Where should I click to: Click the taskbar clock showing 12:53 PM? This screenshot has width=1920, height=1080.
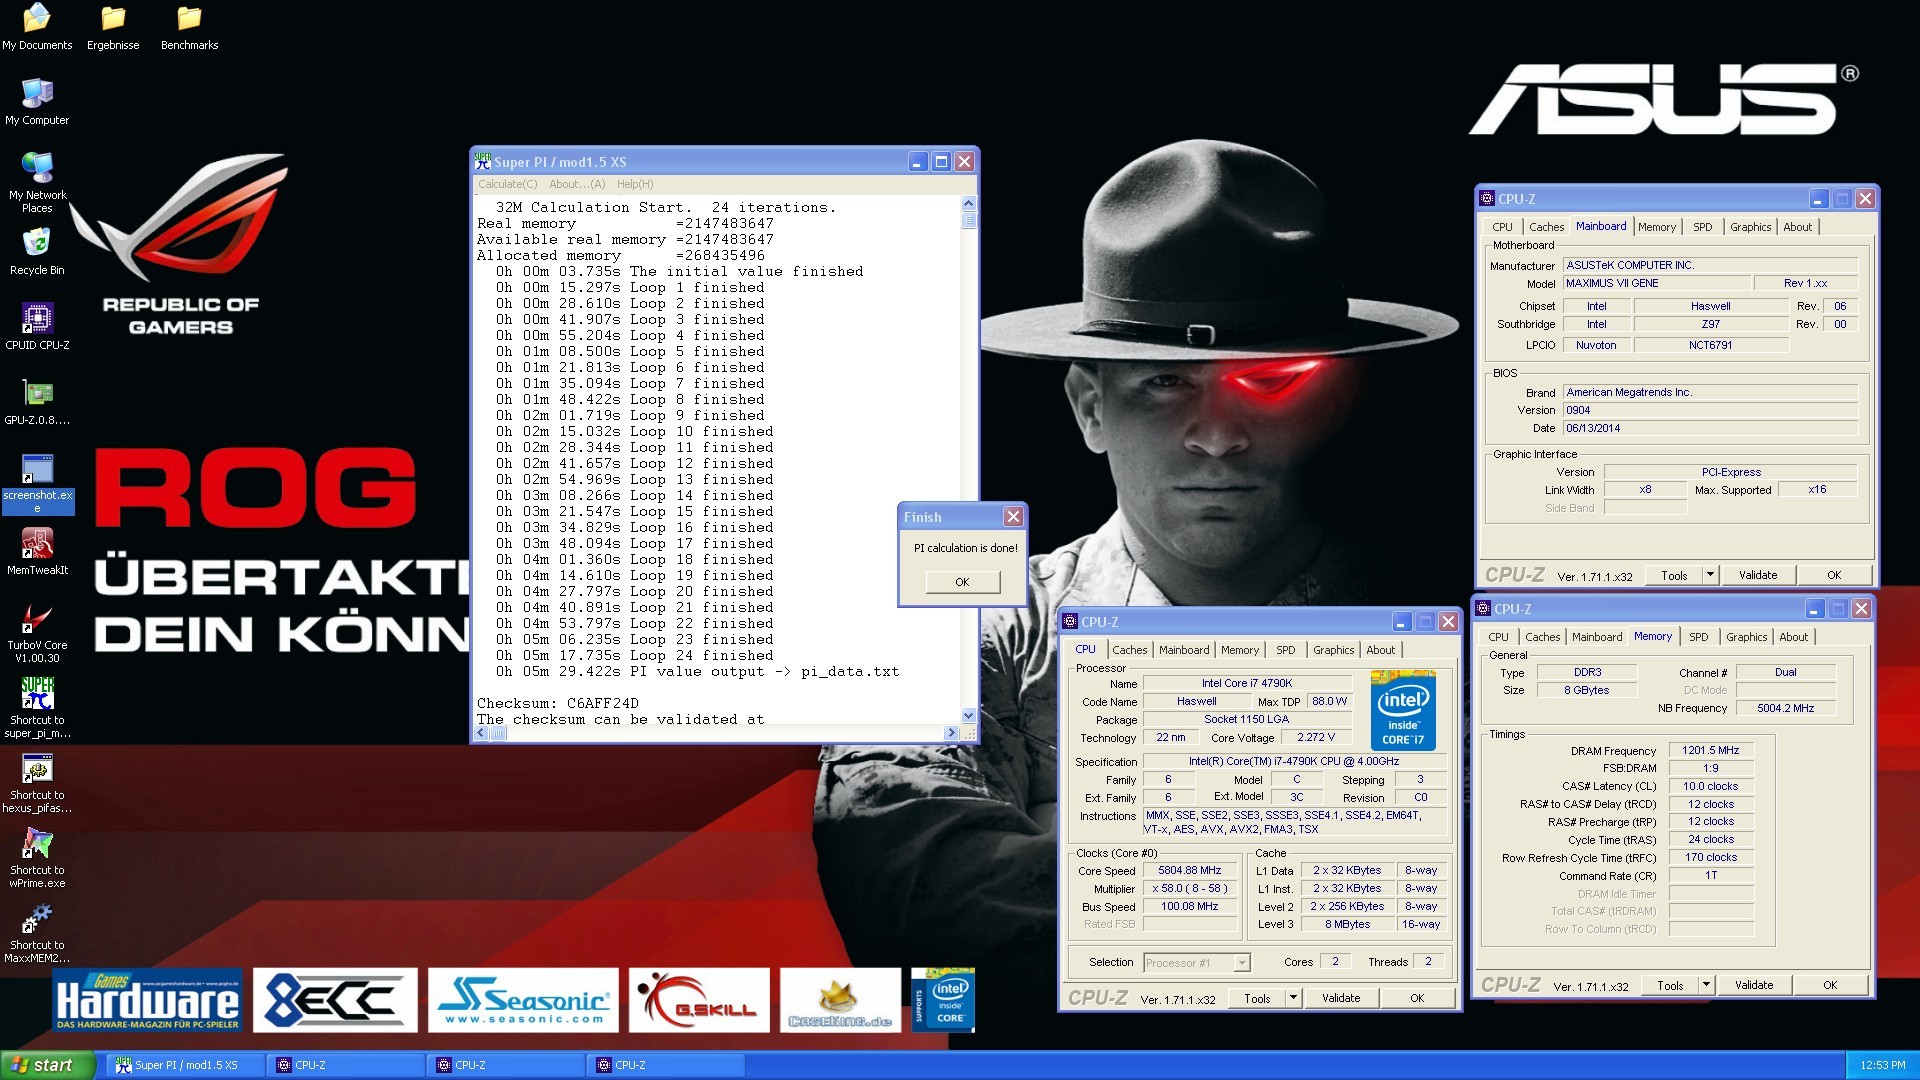point(1883,1065)
